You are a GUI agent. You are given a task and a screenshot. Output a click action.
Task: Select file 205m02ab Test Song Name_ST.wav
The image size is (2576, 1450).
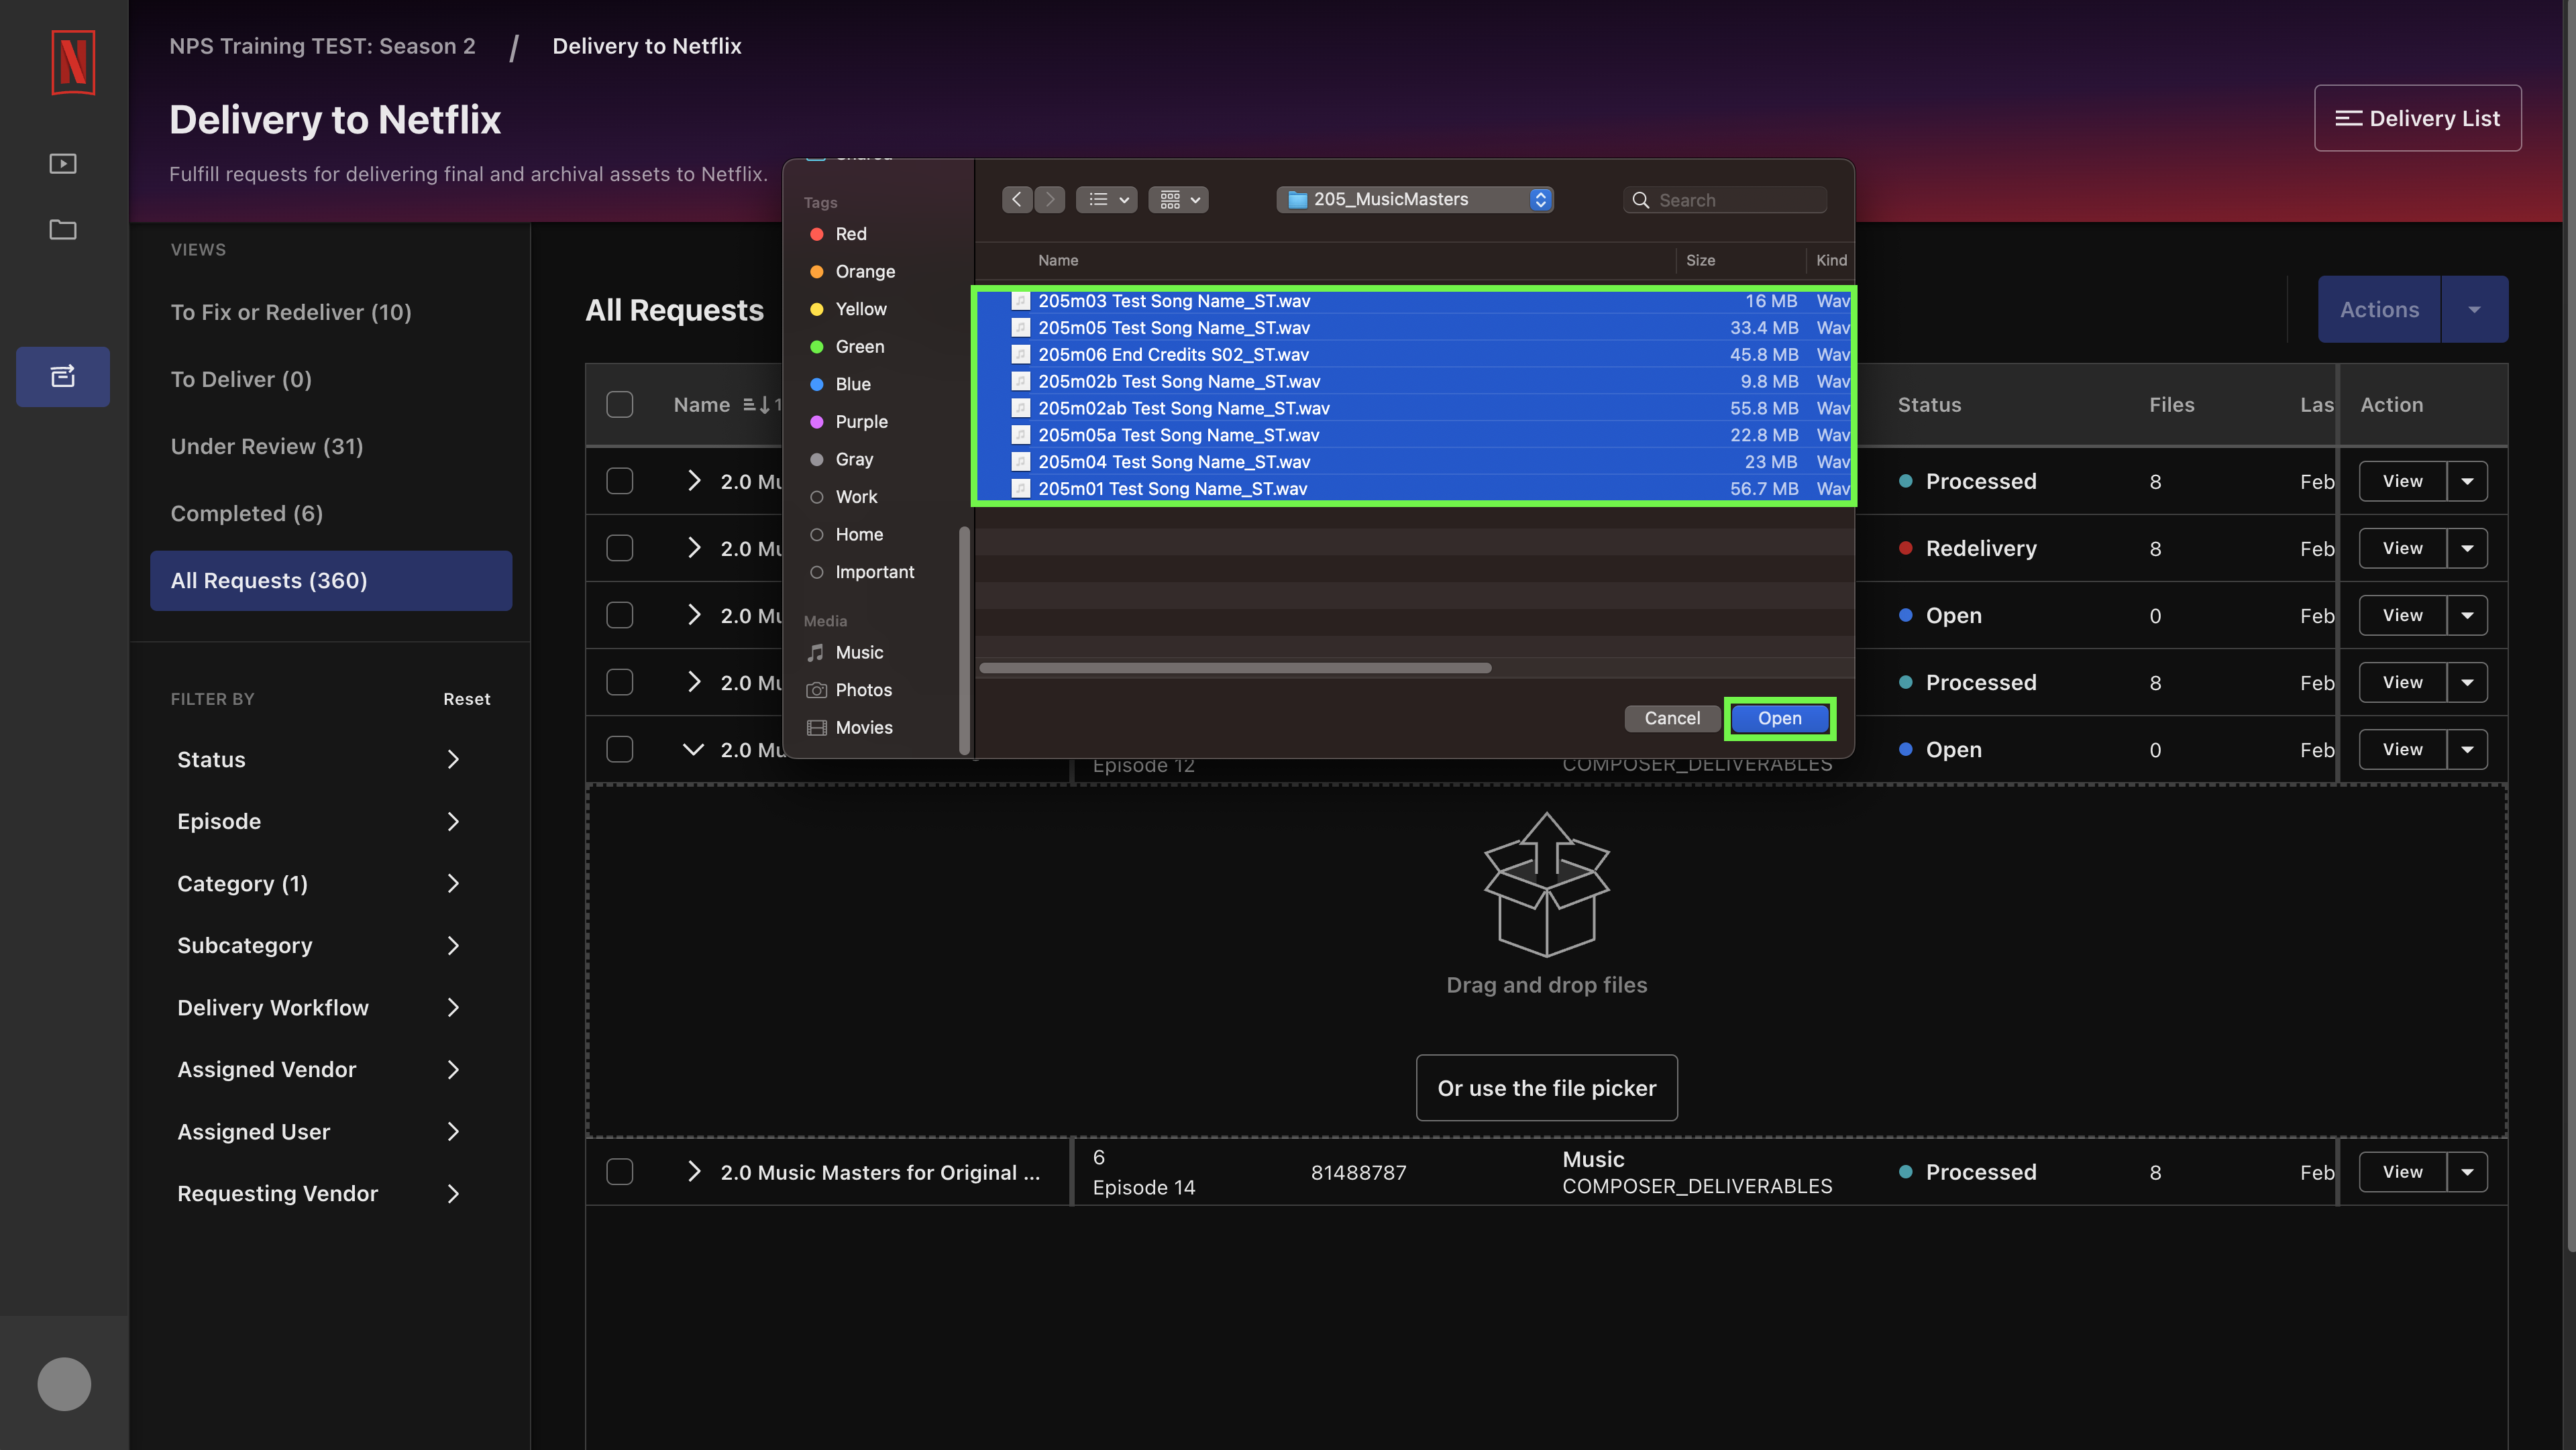click(1414, 408)
